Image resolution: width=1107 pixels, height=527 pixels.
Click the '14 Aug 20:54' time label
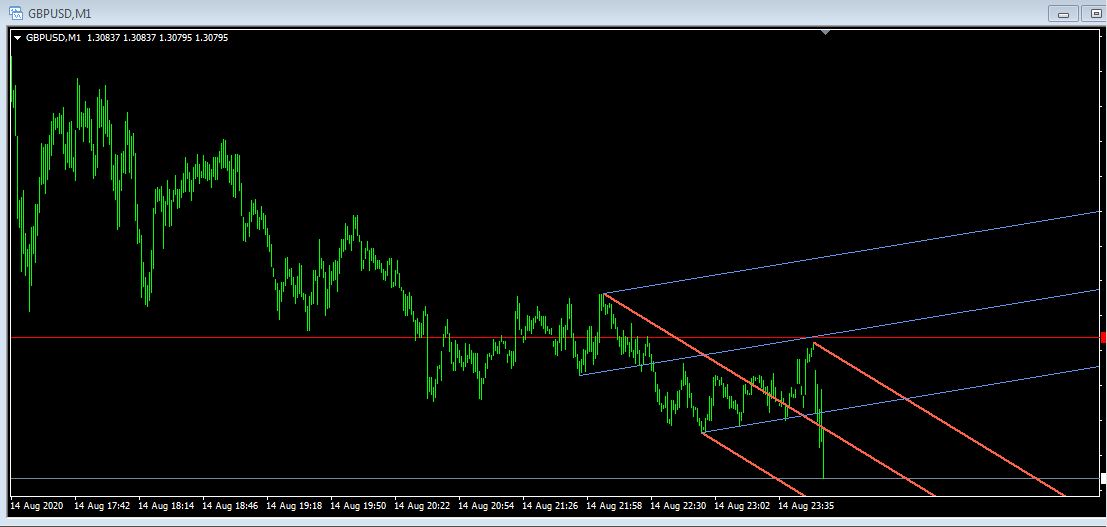(x=486, y=506)
